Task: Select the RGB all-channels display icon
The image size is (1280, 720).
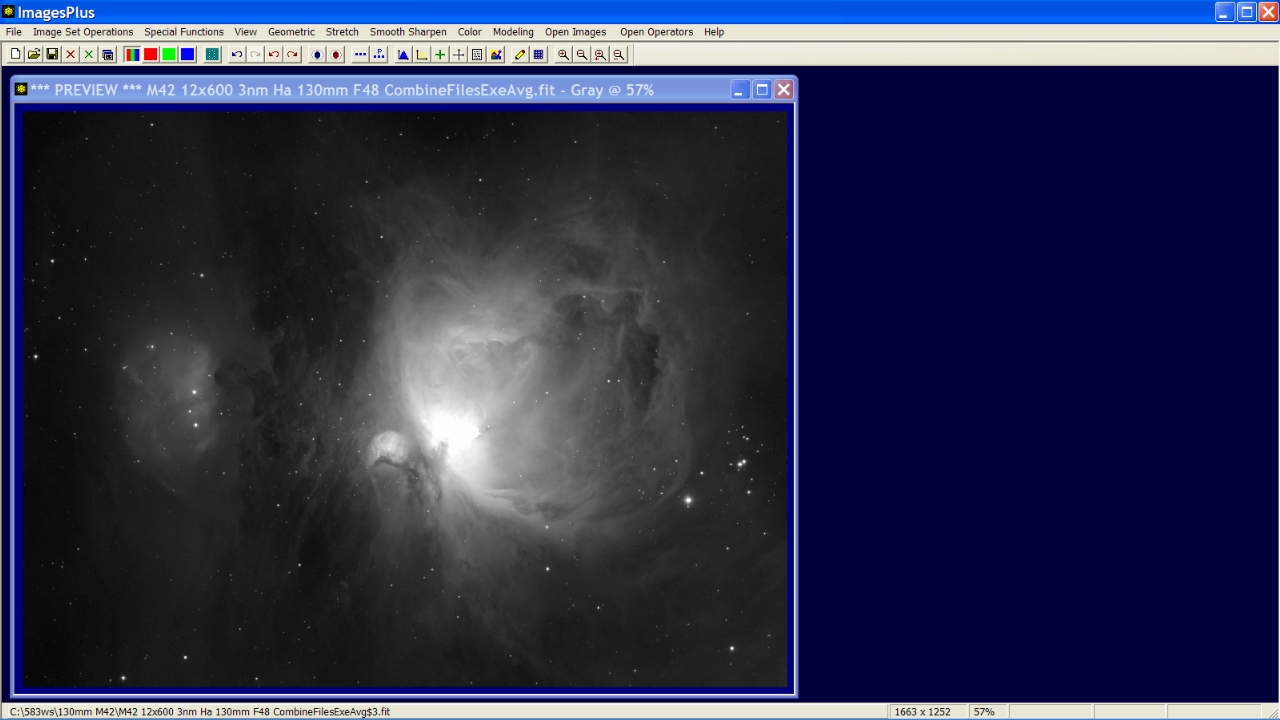Action: click(132, 54)
